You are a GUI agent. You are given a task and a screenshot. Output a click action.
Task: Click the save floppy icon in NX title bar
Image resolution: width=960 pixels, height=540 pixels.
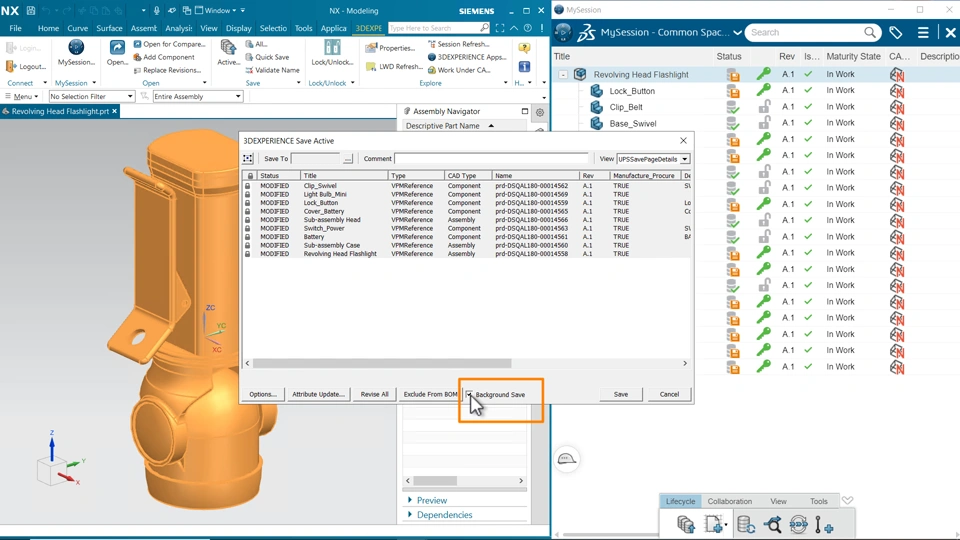[31, 10]
